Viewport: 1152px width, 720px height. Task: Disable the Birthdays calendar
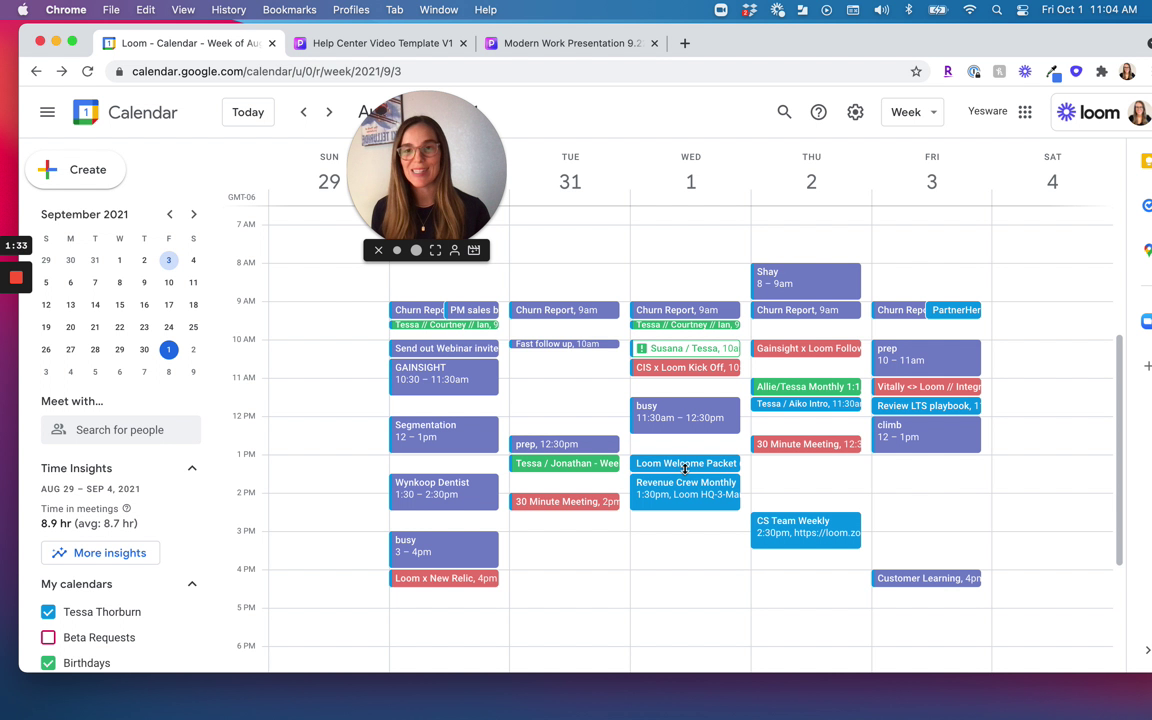click(48, 662)
